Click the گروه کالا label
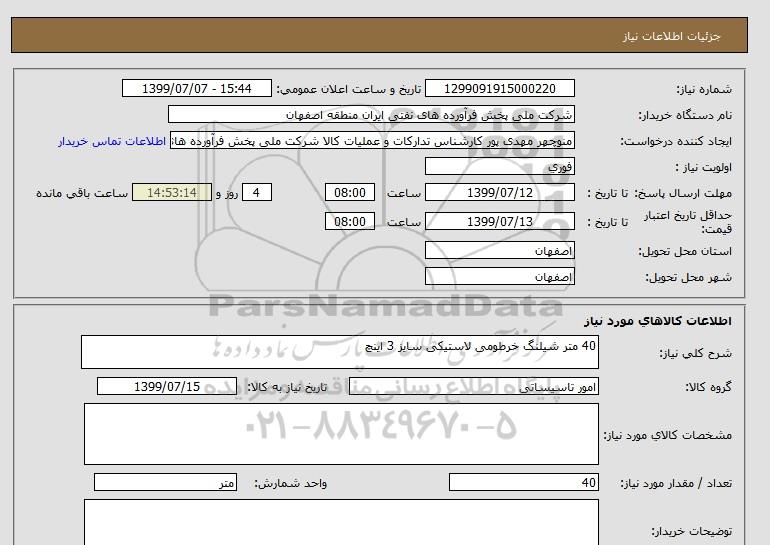 708,387
